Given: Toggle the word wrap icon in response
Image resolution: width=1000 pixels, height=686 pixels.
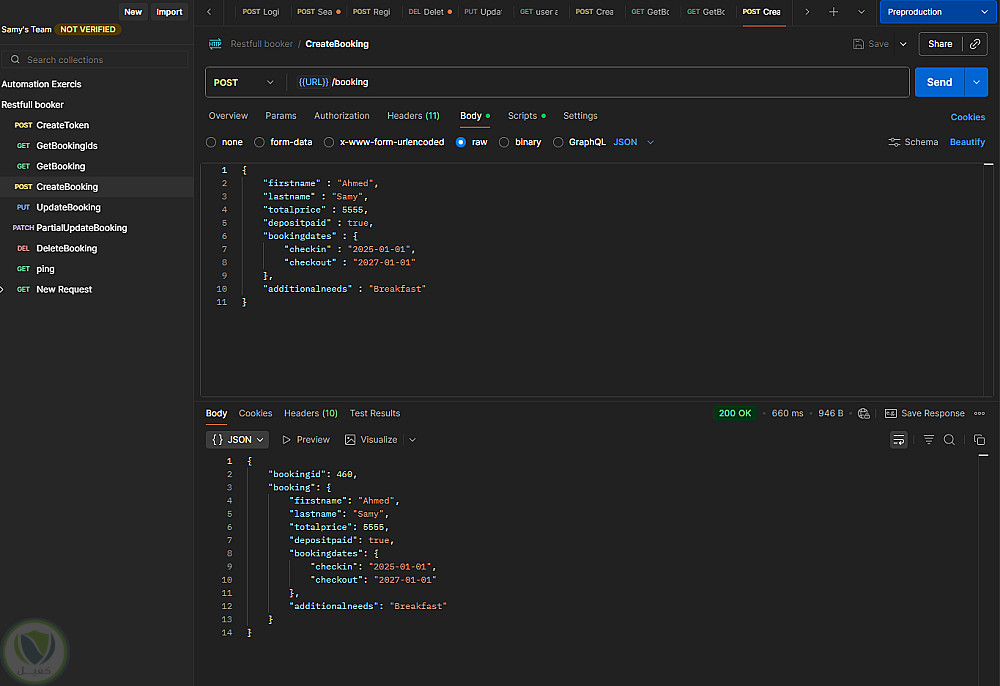Looking at the screenshot, I should pyautogui.click(x=899, y=440).
